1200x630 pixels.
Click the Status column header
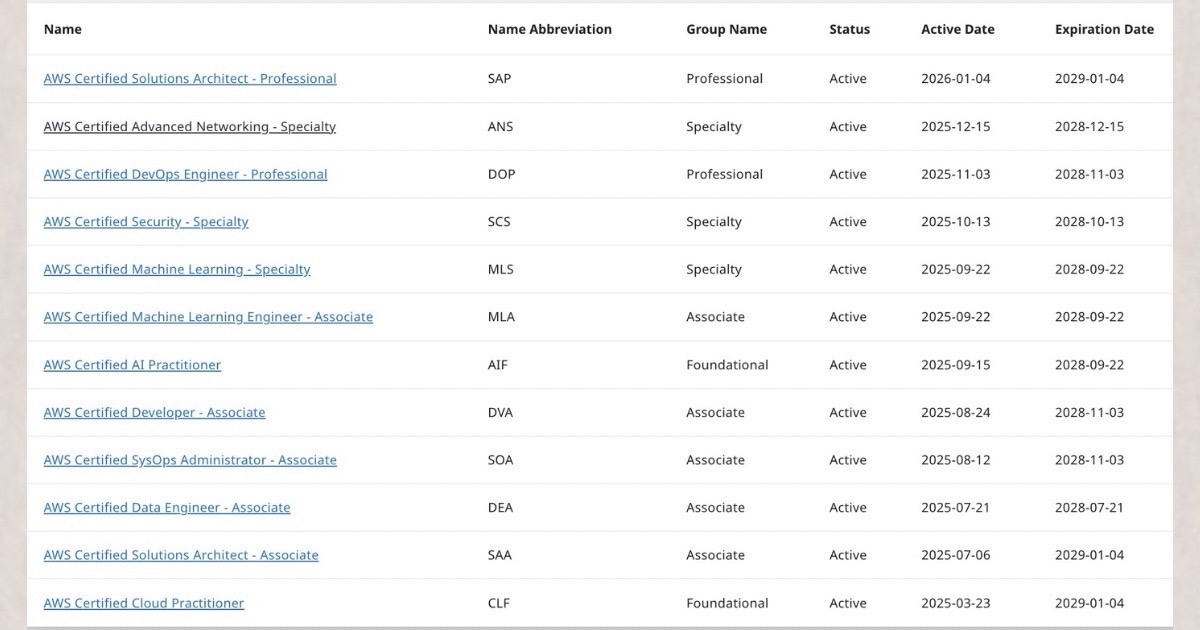click(849, 30)
